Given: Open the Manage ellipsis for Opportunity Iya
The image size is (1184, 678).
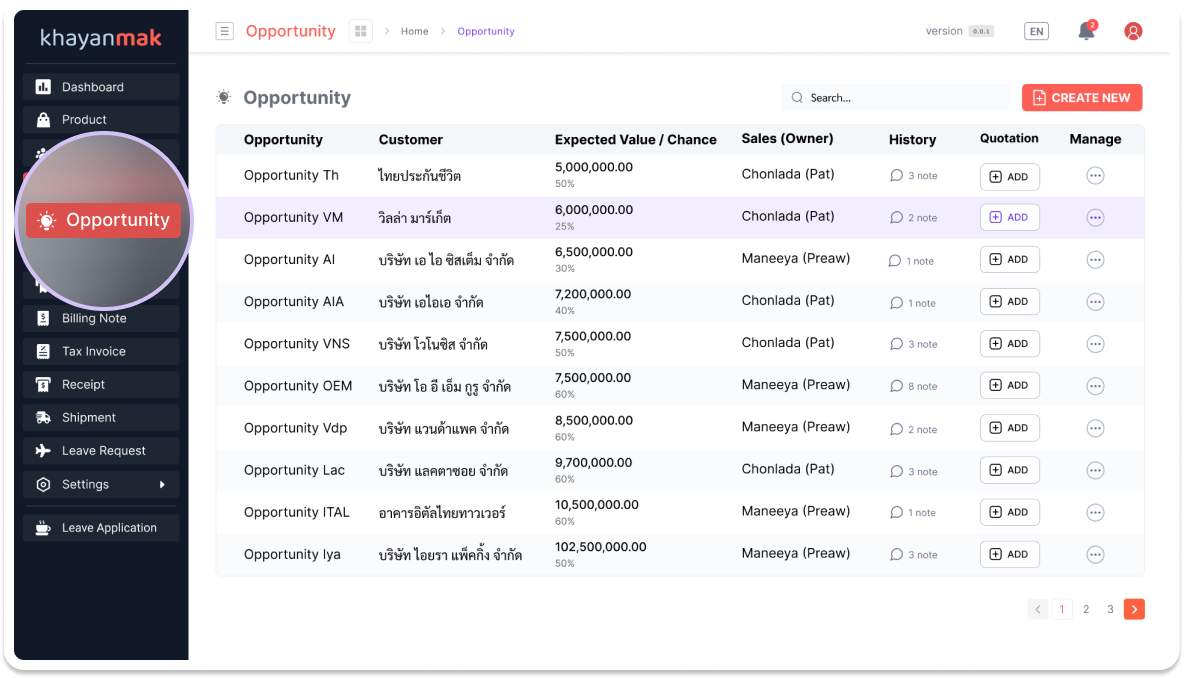Looking at the screenshot, I should [1095, 554].
